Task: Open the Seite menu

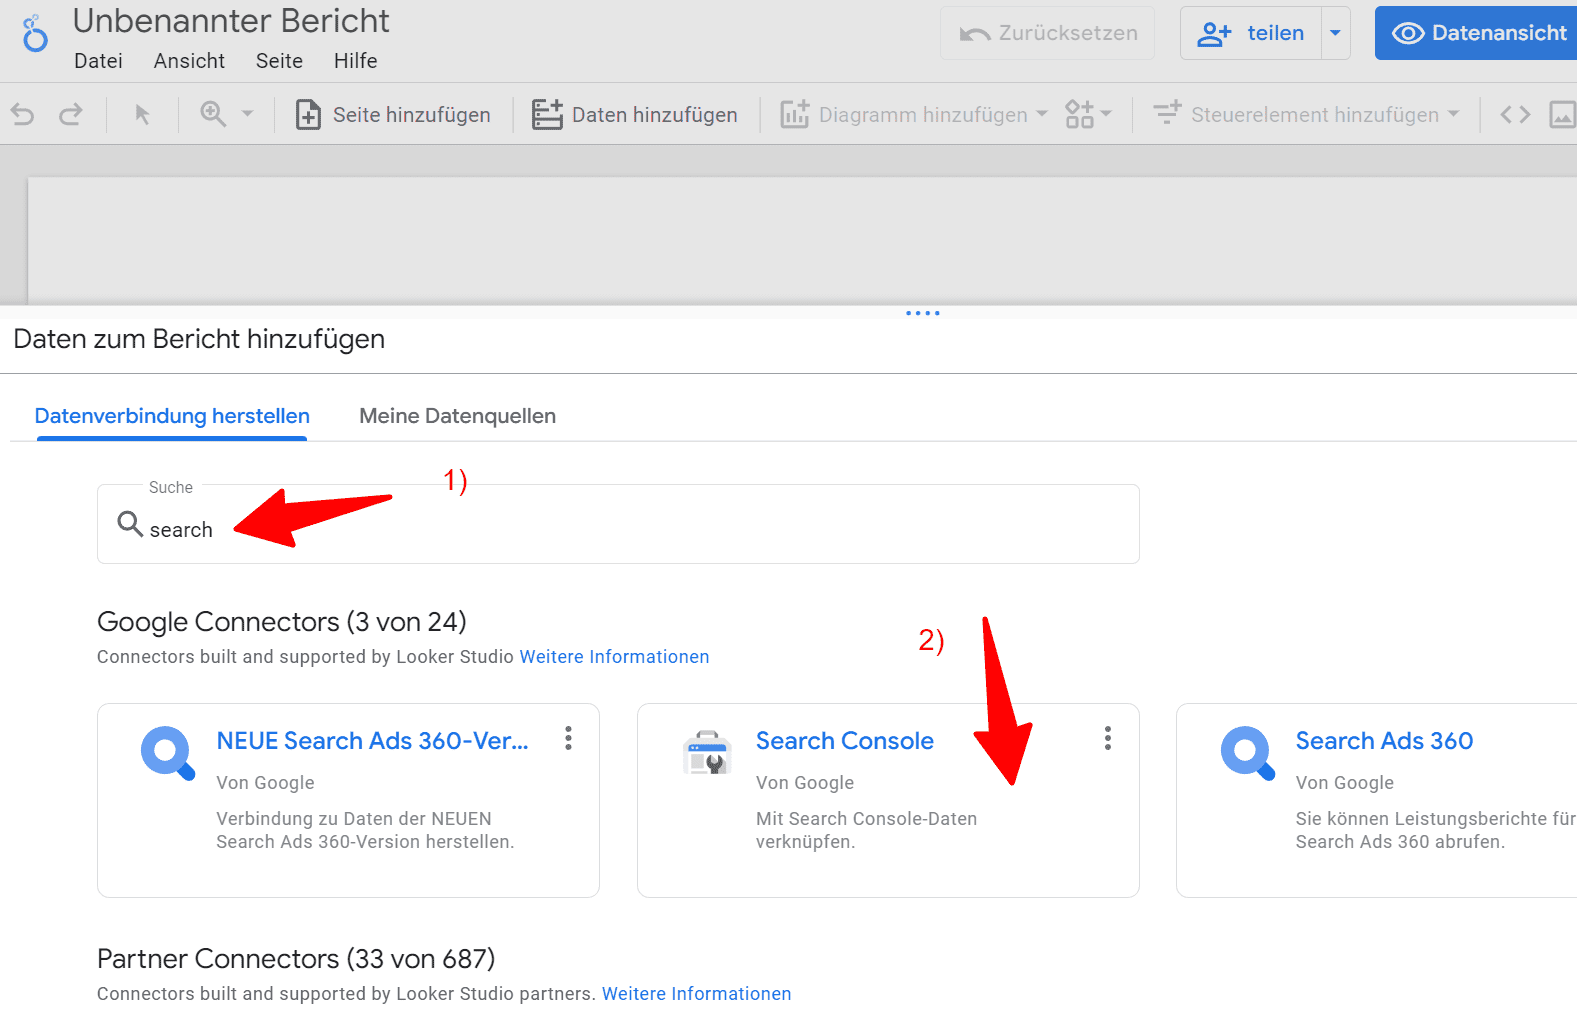Action: (x=279, y=61)
